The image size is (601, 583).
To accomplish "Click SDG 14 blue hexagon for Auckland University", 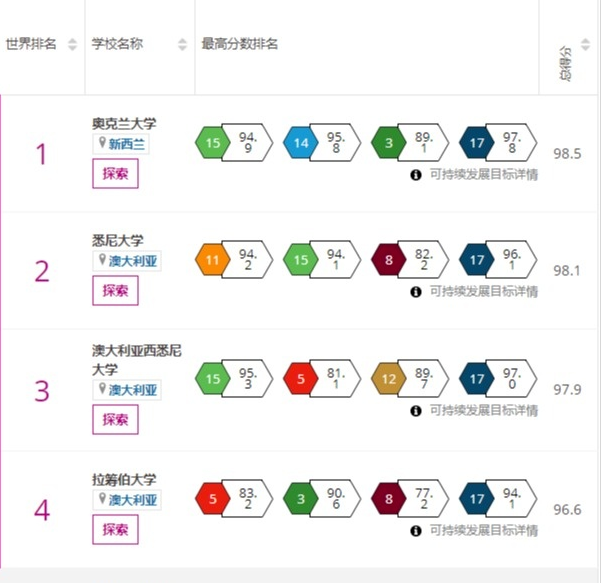I will (x=300, y=143).
